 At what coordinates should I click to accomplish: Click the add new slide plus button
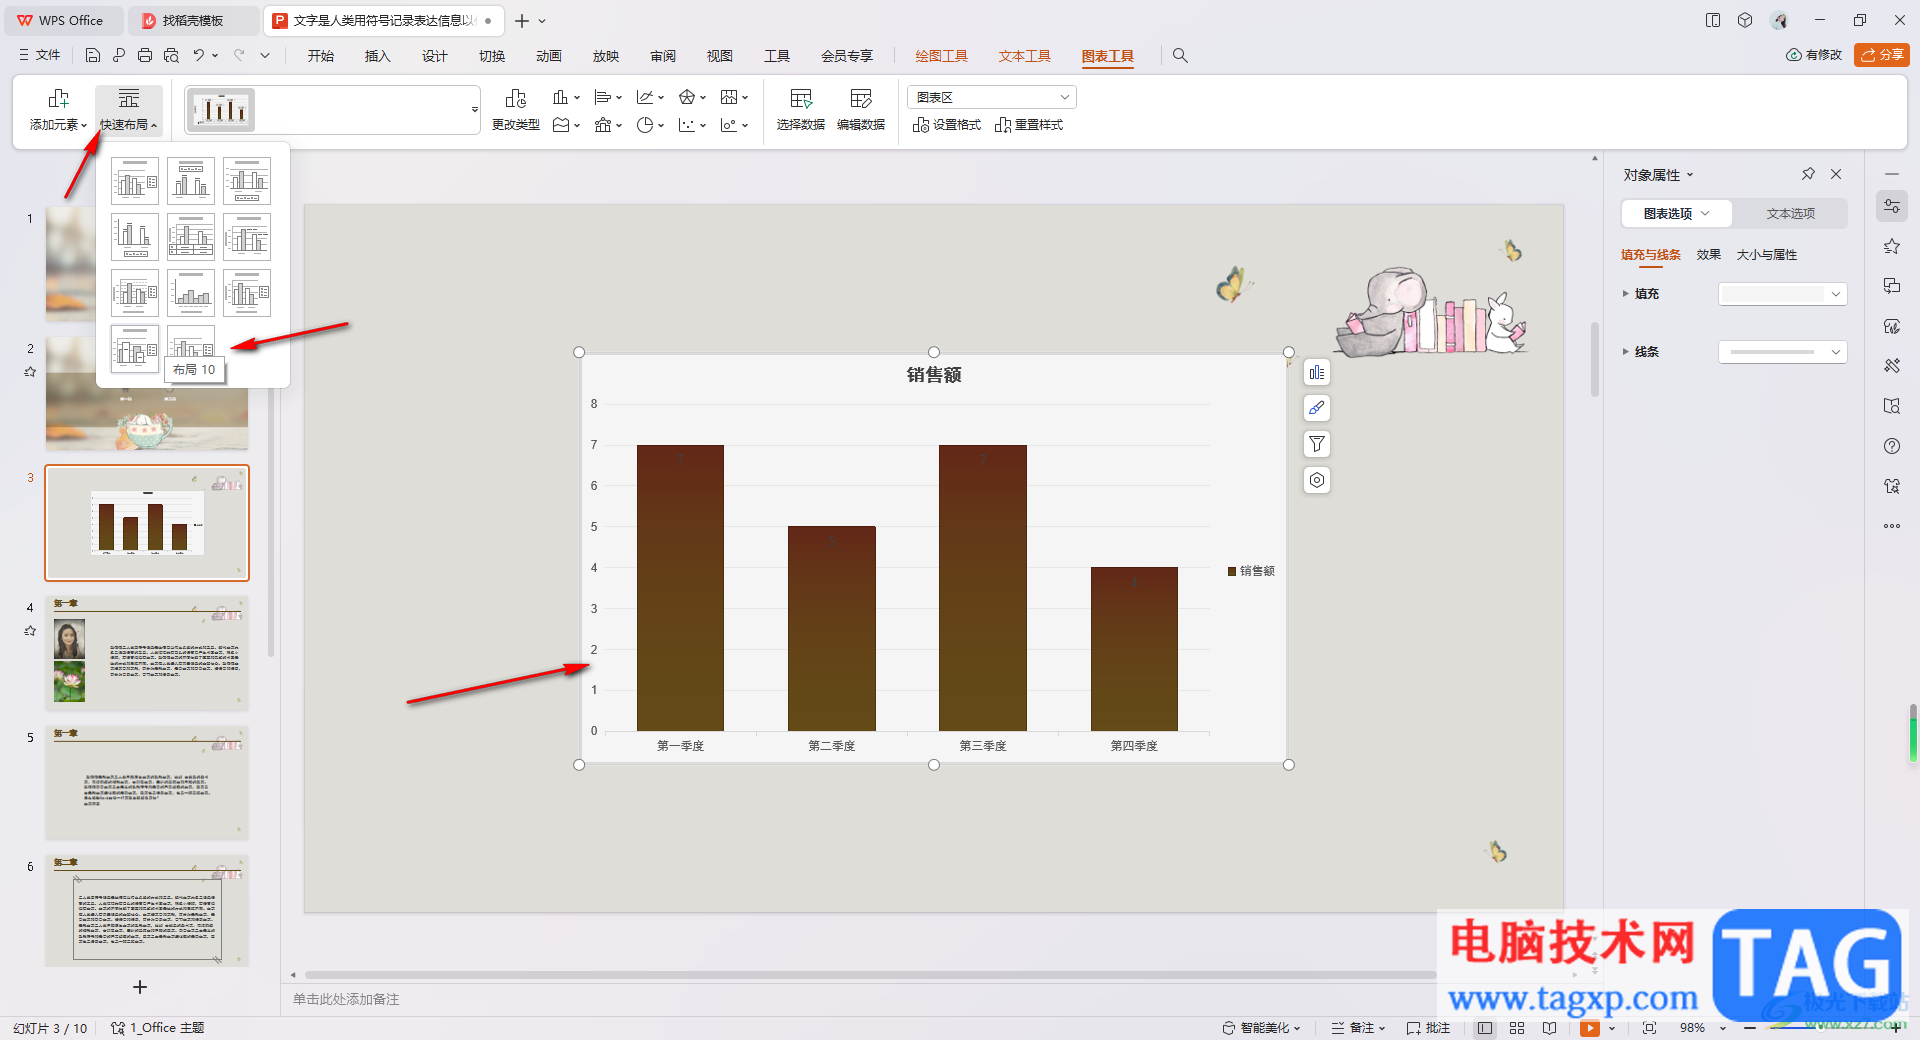(140, 987)
